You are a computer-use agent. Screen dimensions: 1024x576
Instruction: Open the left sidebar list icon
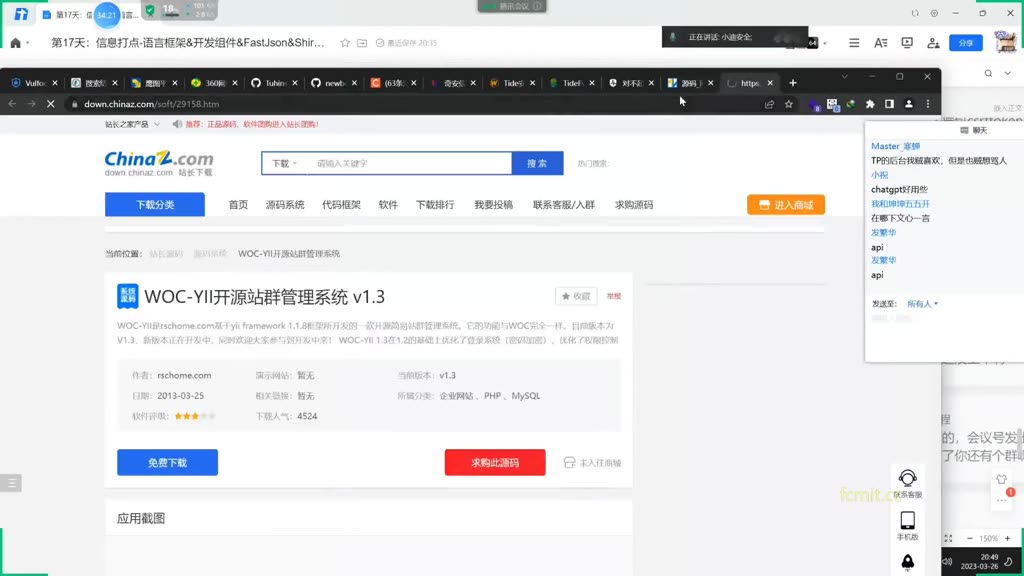(x=11, y=483)
